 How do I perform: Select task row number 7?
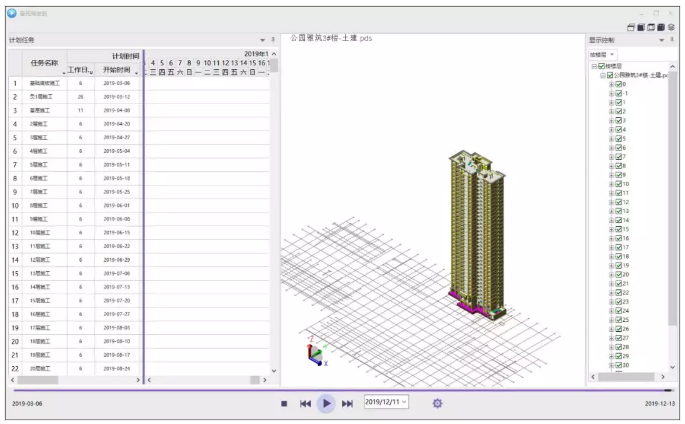click(x=15, y=165)
